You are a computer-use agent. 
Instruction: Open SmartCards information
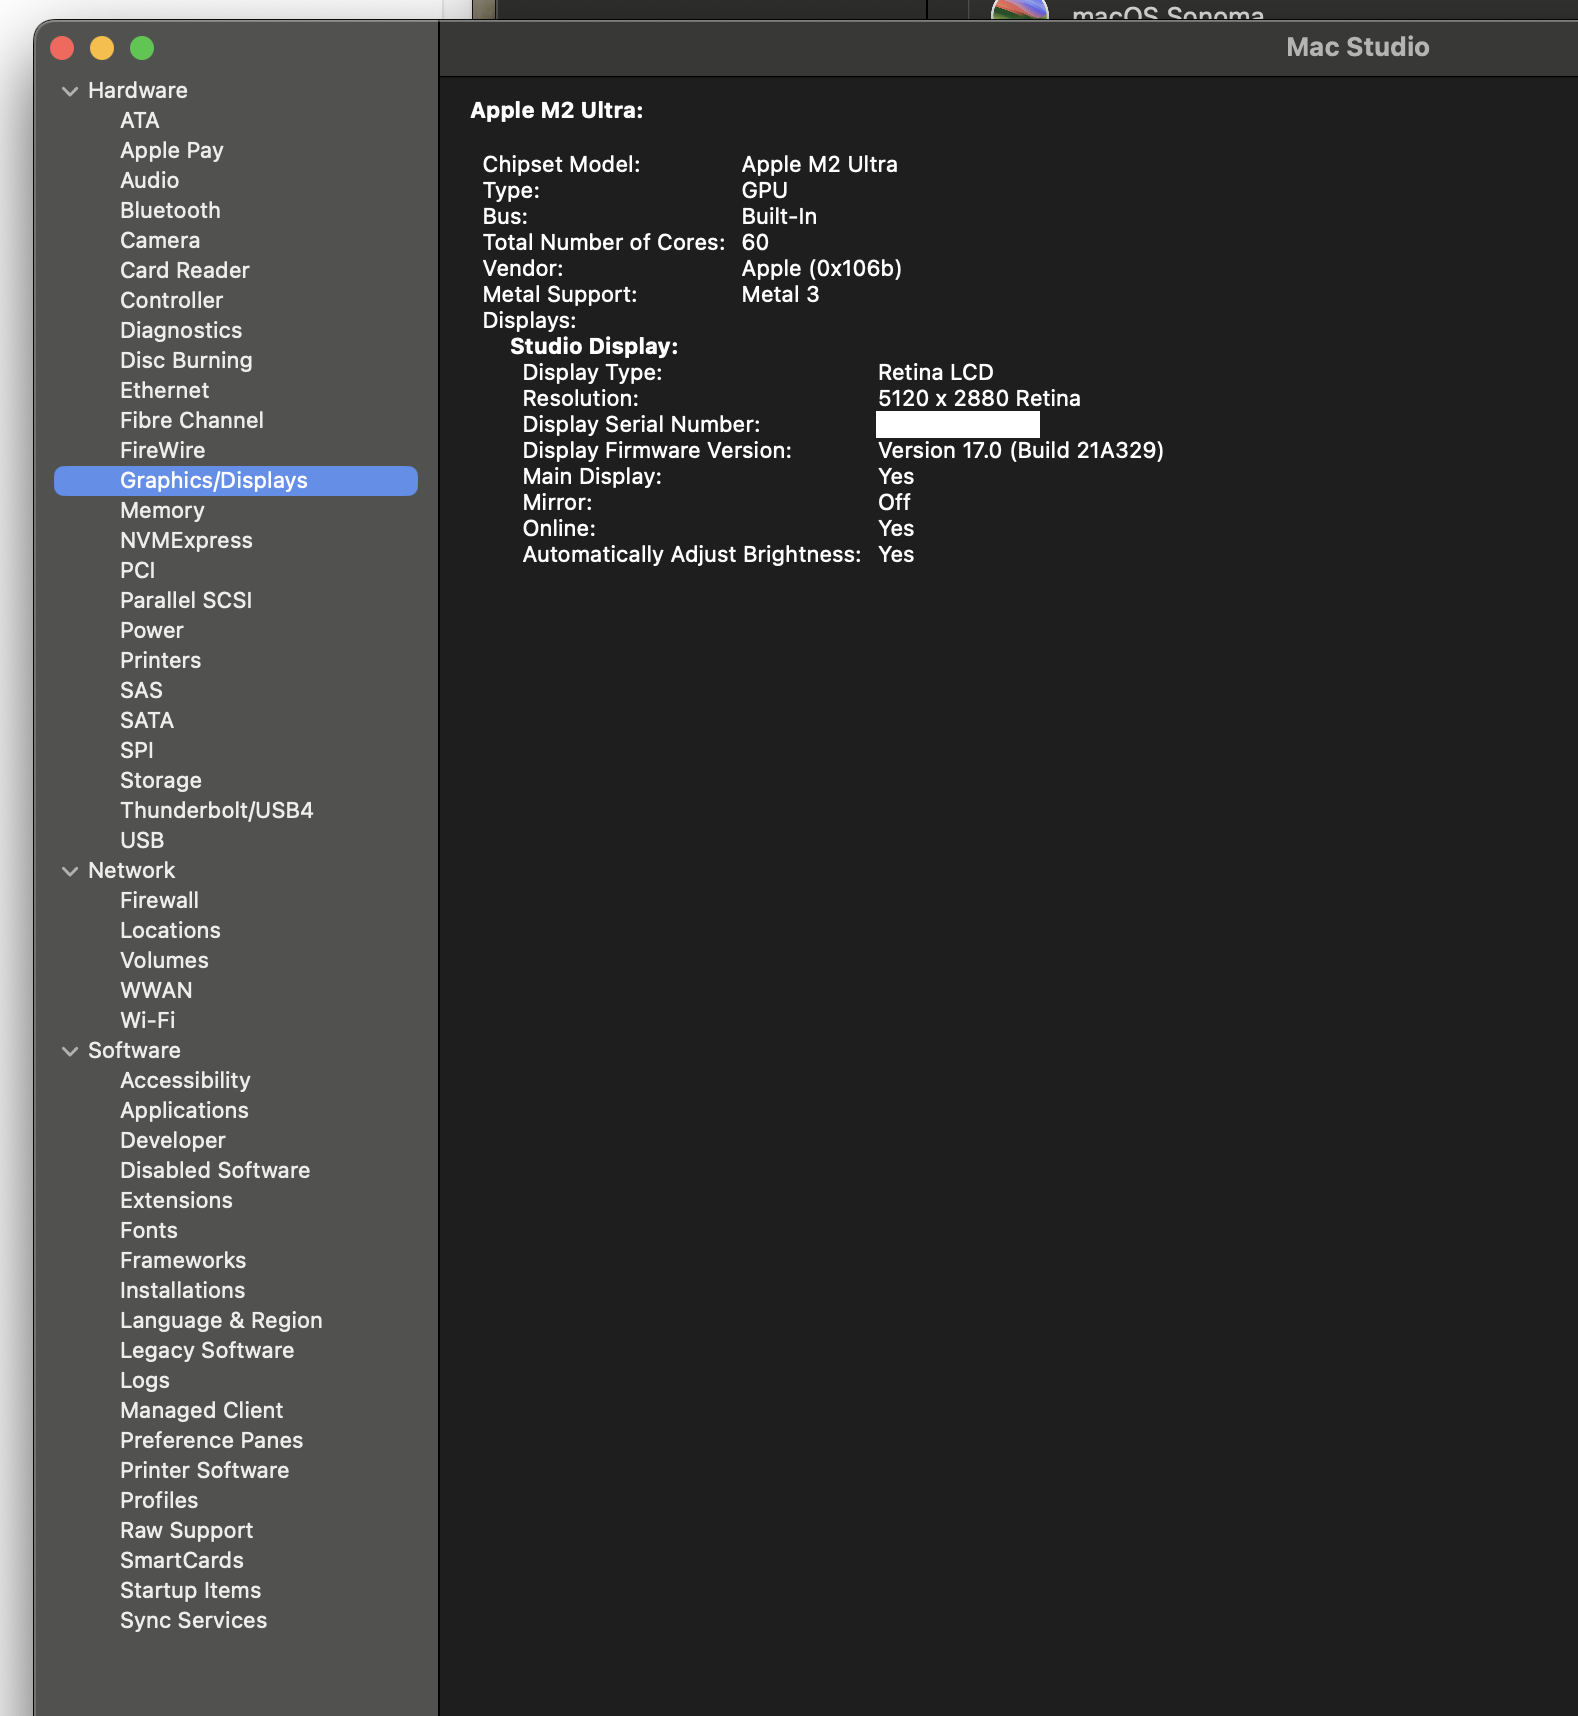pyautogui.click(x=182, y=1560)
